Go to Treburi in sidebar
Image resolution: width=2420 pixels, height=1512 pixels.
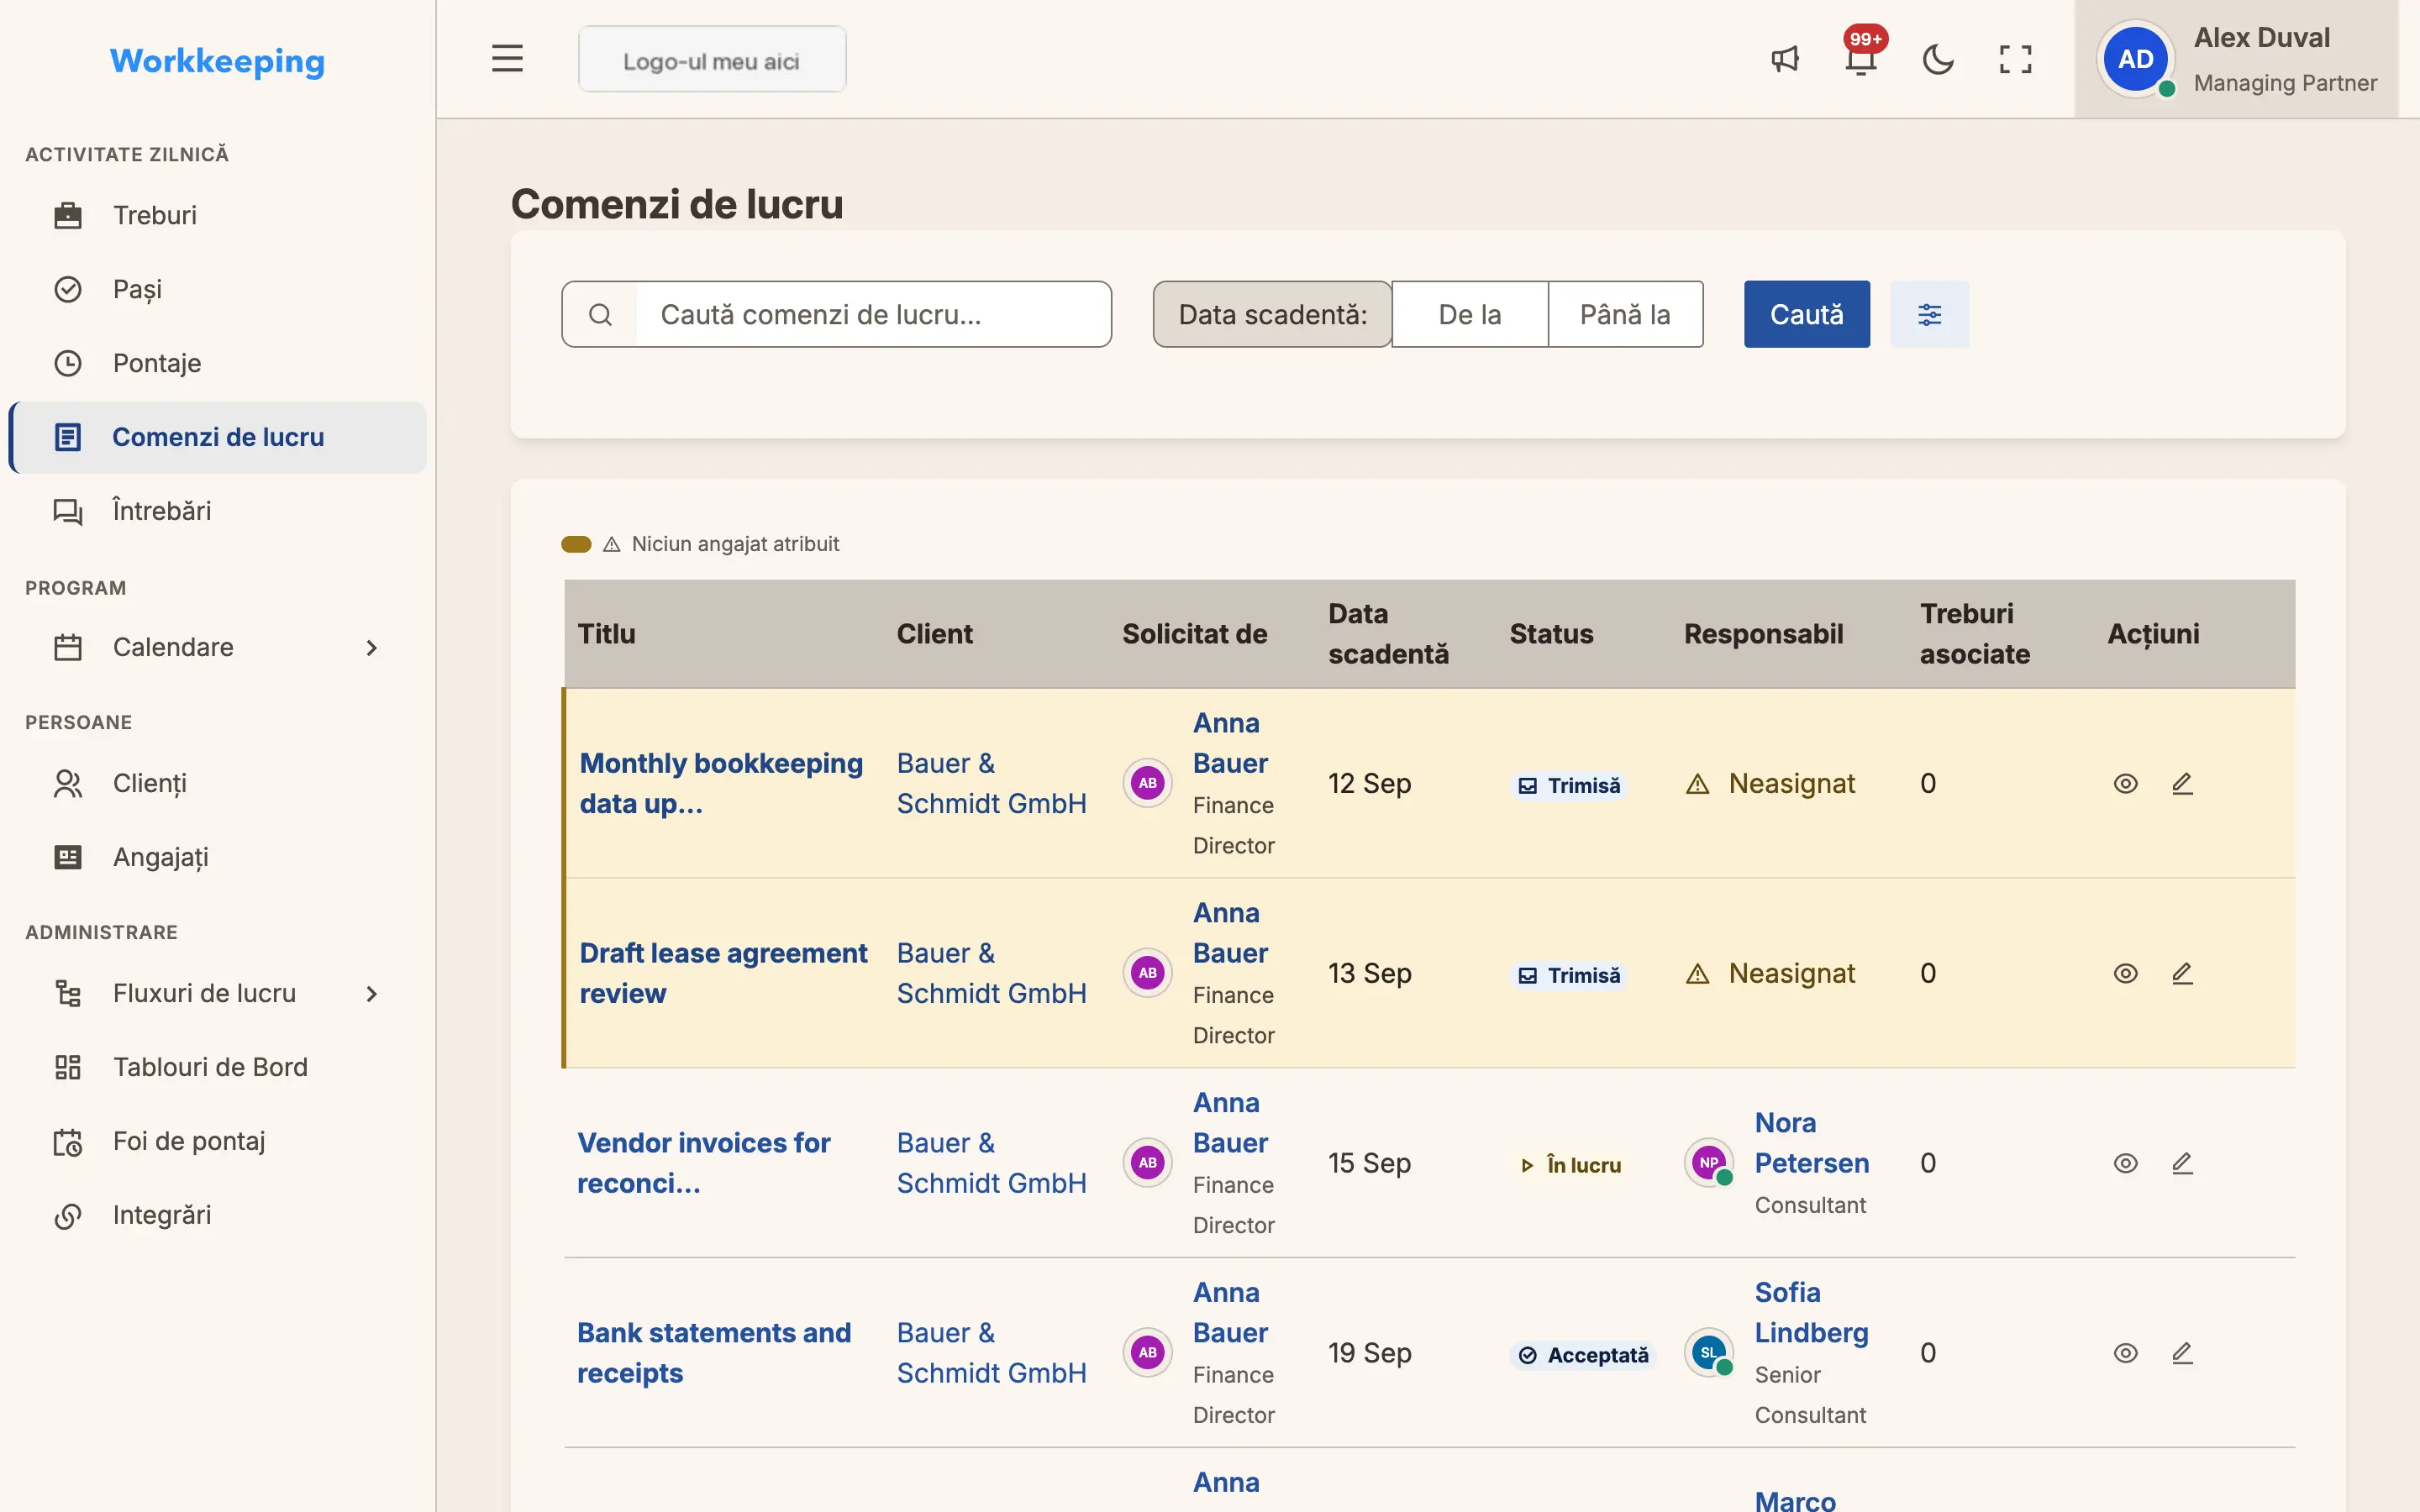point(218,215)
